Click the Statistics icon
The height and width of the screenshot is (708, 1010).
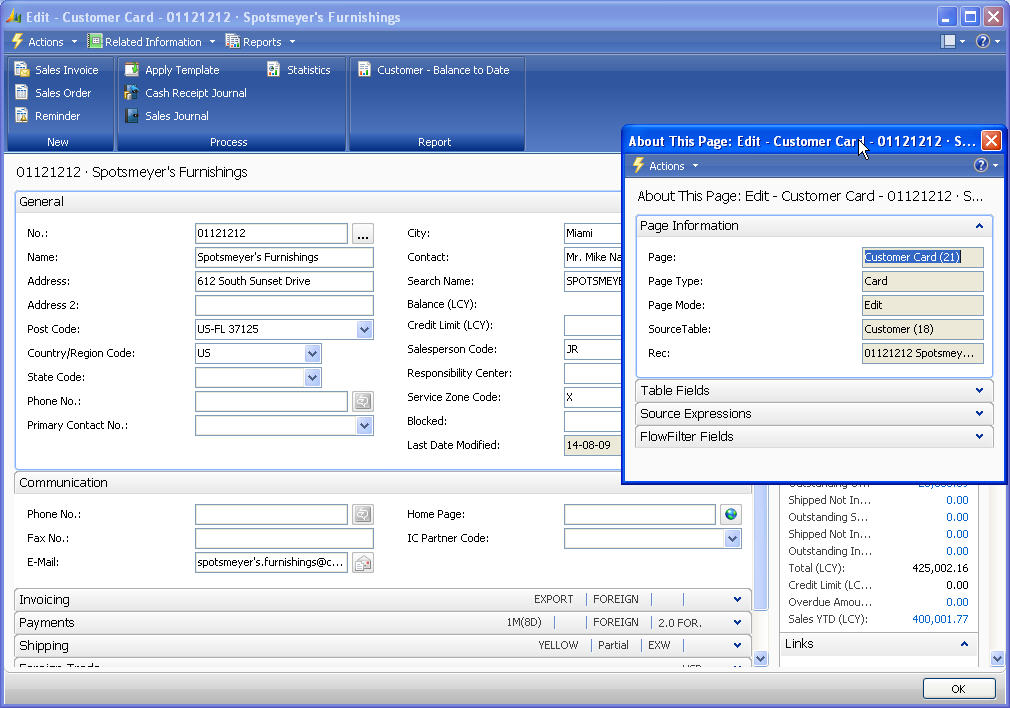point(274,70)
